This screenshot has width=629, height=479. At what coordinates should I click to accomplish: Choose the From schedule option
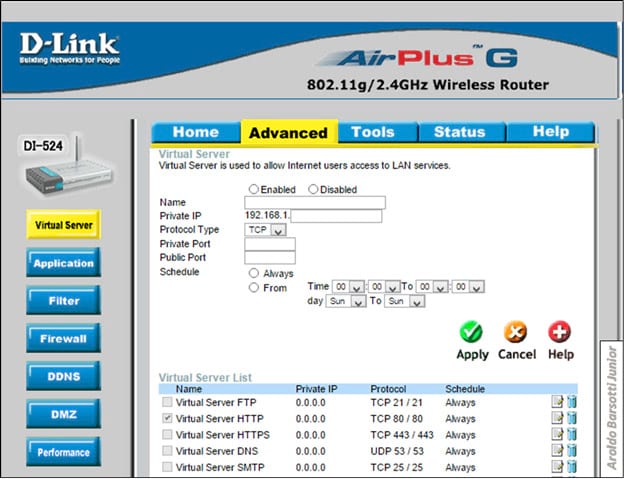tap(253, 288)
